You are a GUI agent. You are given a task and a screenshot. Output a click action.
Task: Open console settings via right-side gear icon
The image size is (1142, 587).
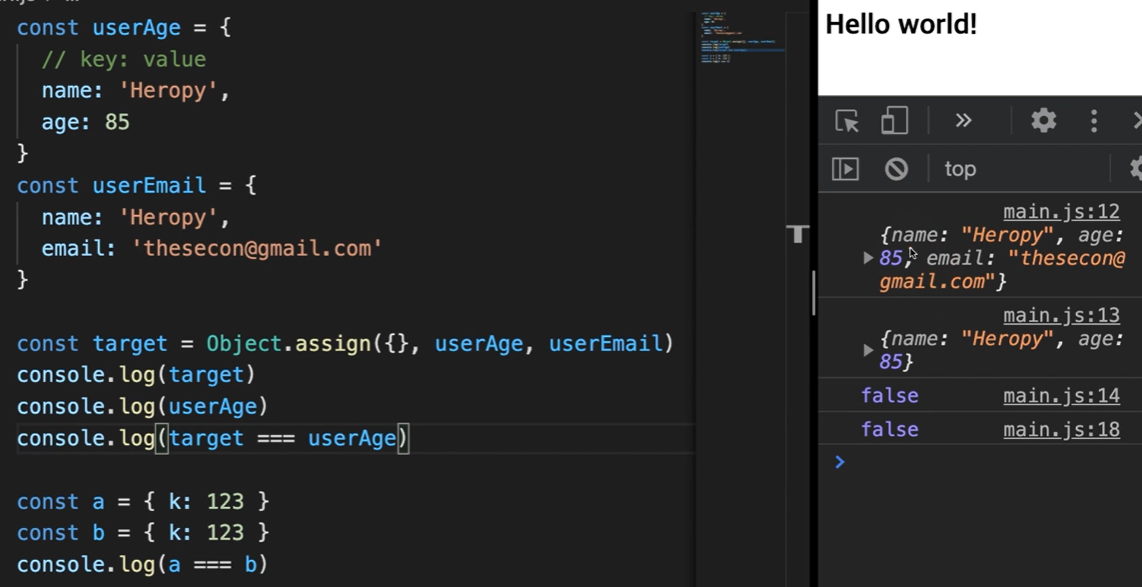coord(1135,168)
